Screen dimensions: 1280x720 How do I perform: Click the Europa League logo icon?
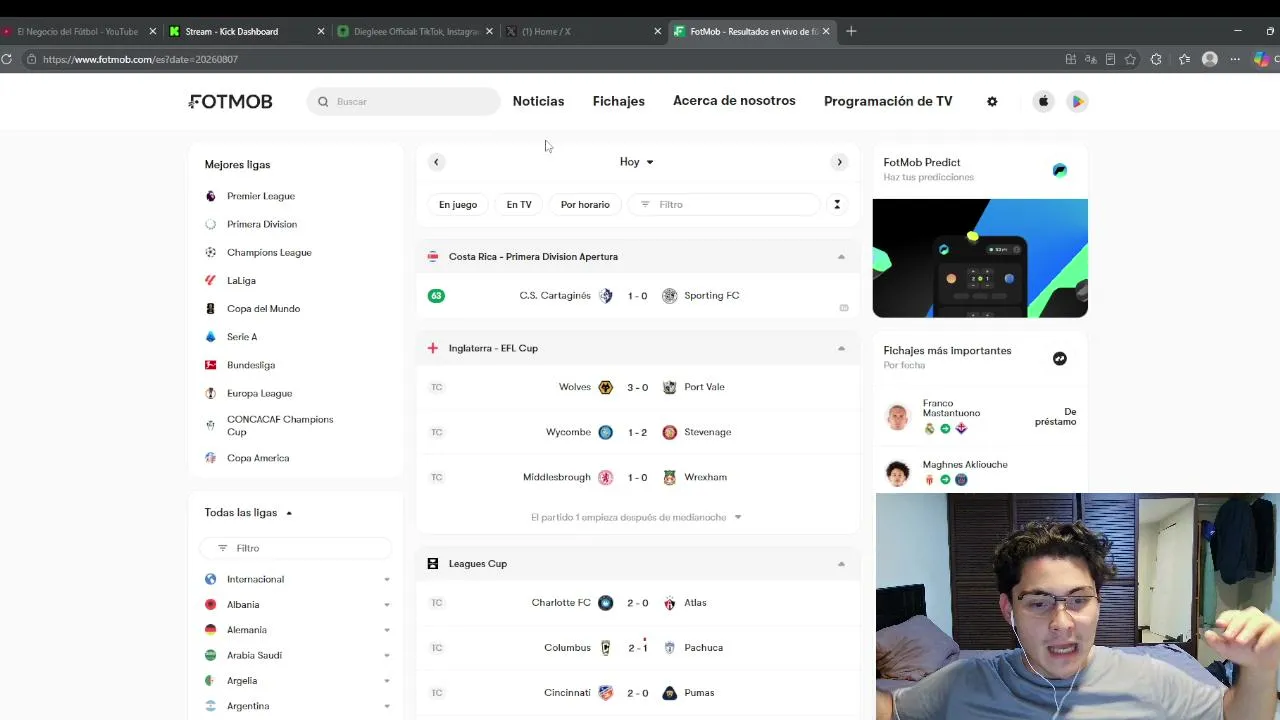(x=210, y=393)
